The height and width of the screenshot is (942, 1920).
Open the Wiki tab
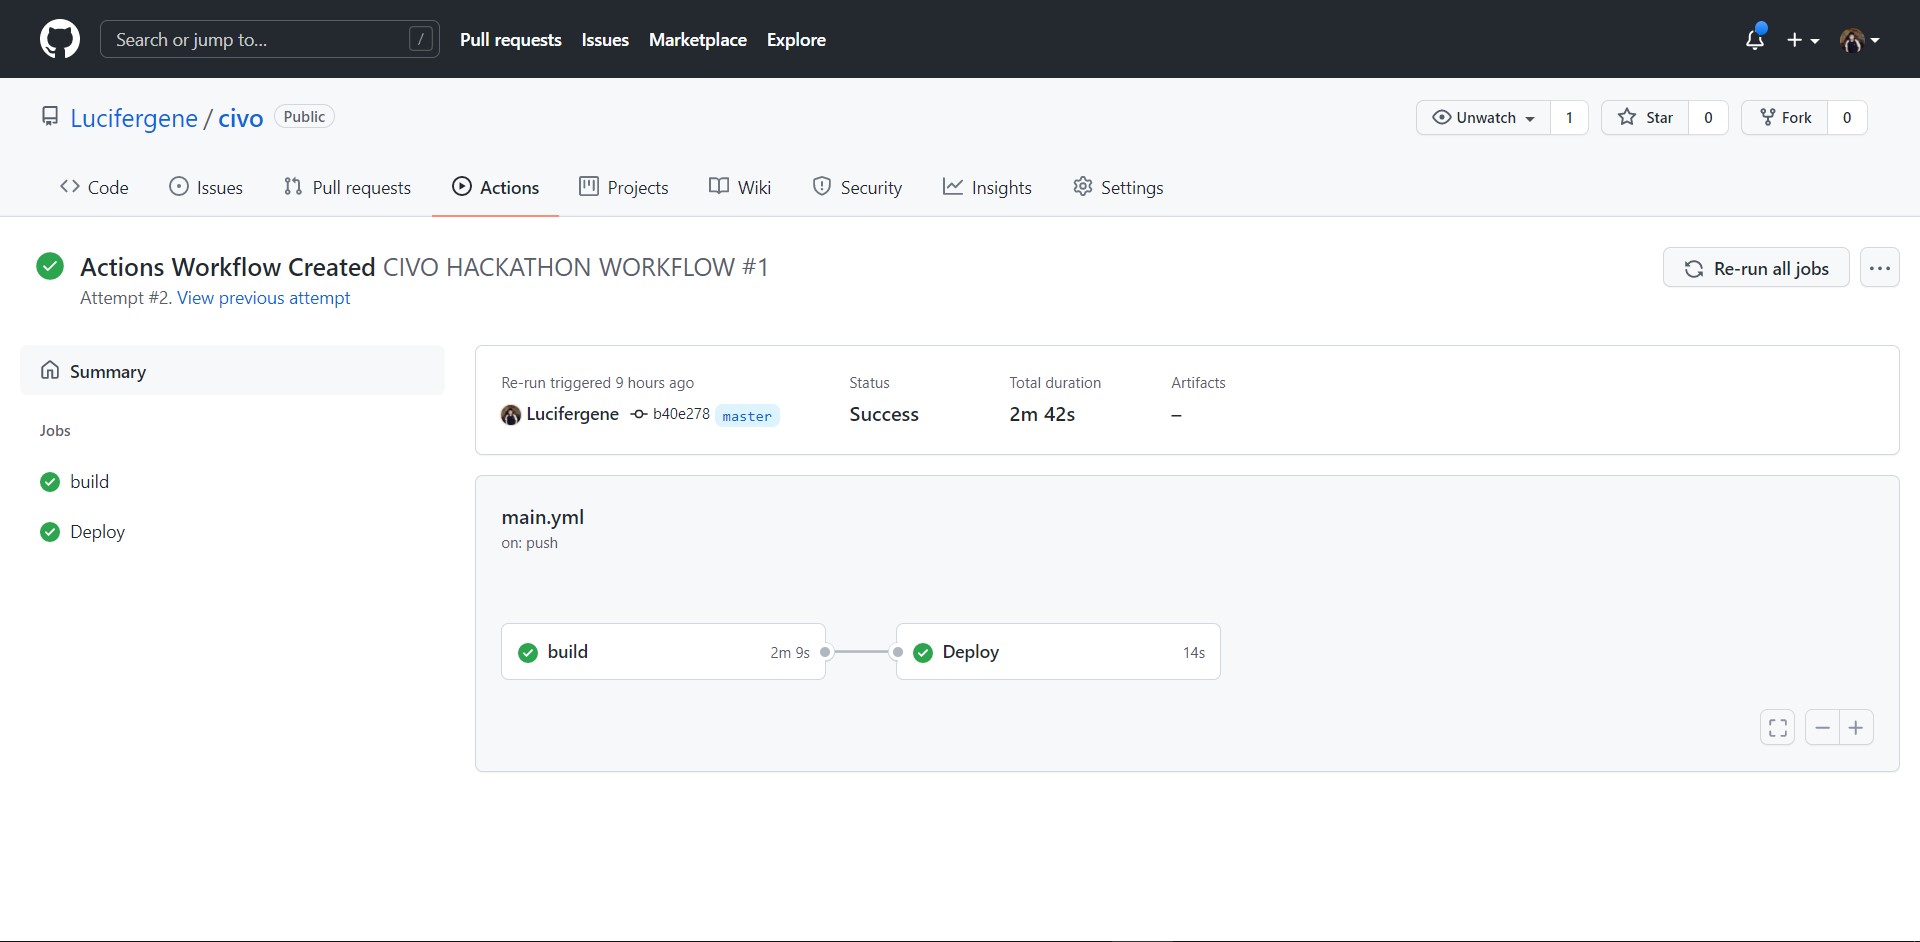point(740,187)
